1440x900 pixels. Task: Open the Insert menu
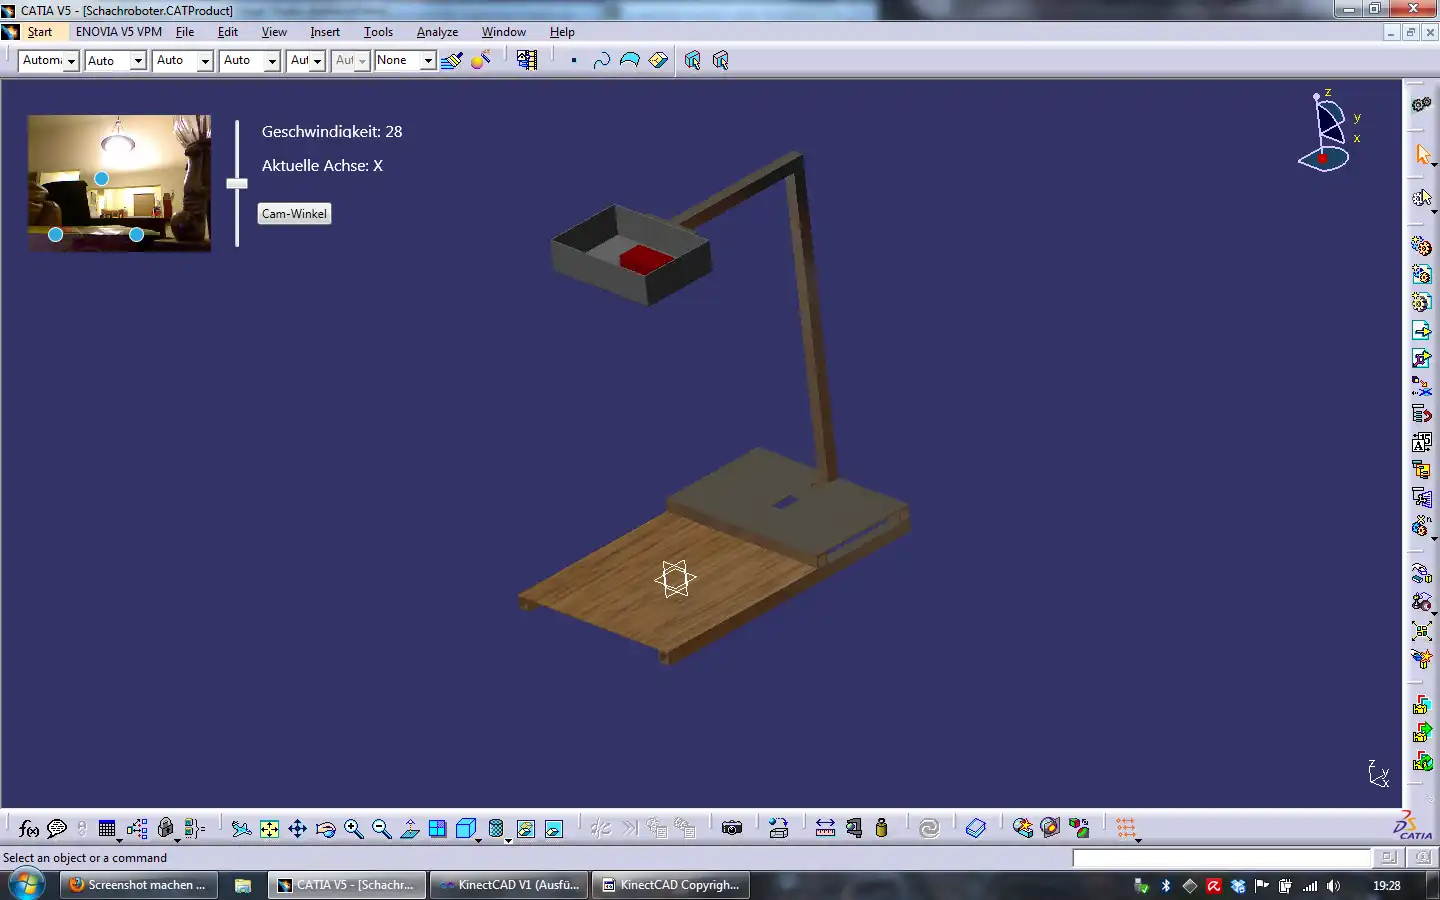coord(325,32)
